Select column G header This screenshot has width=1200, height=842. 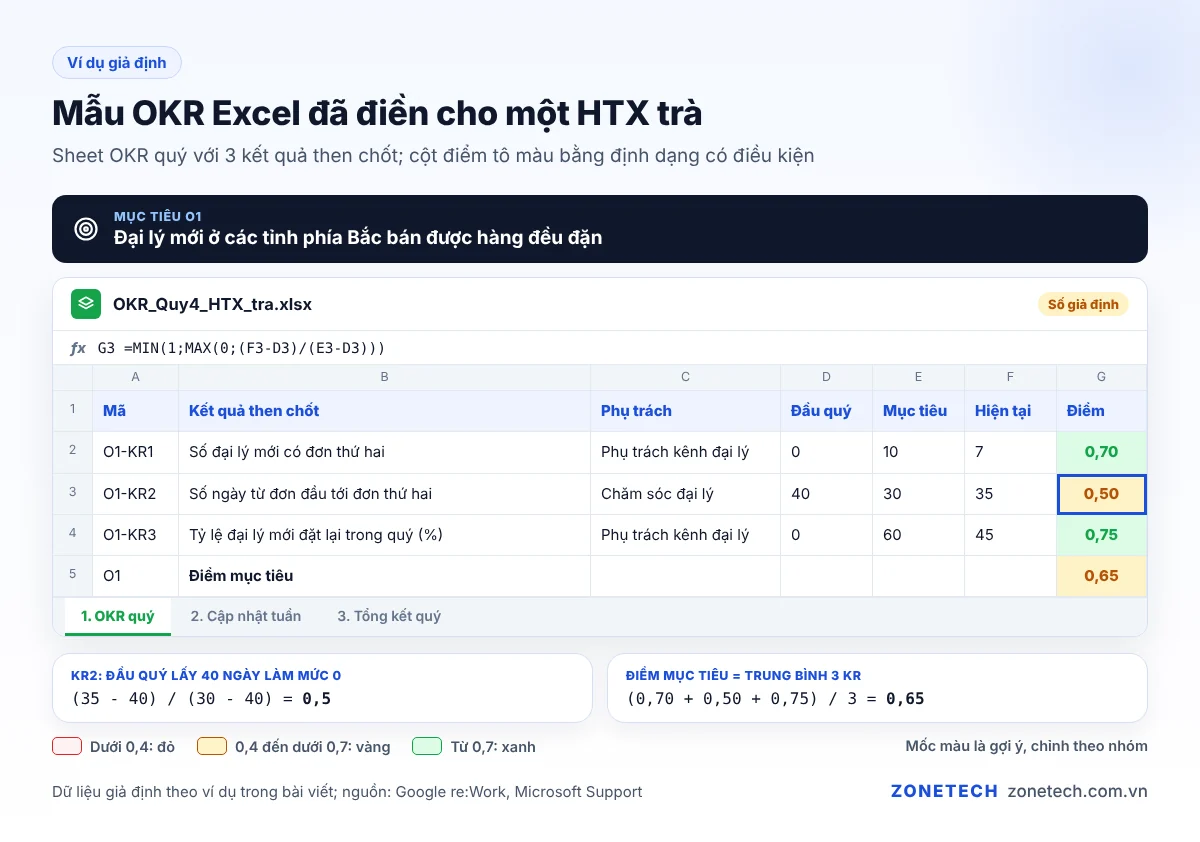(x=1101, y=377)
